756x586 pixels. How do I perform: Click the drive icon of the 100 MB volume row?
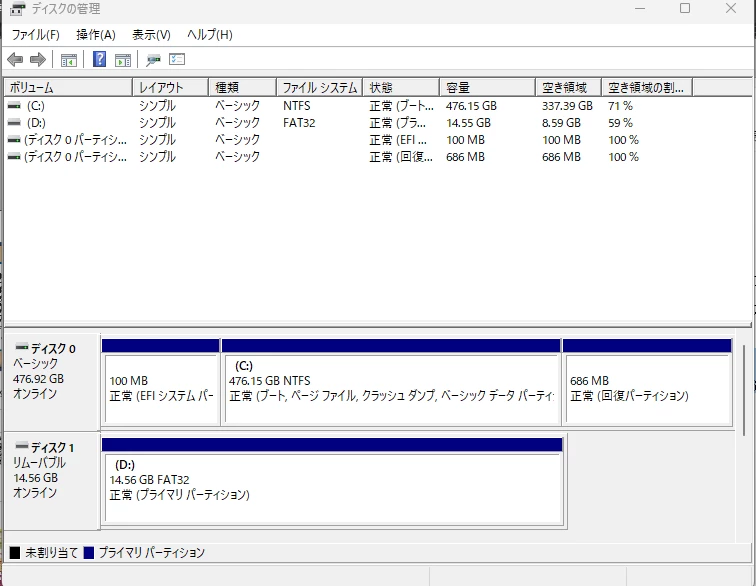[14, 140]
